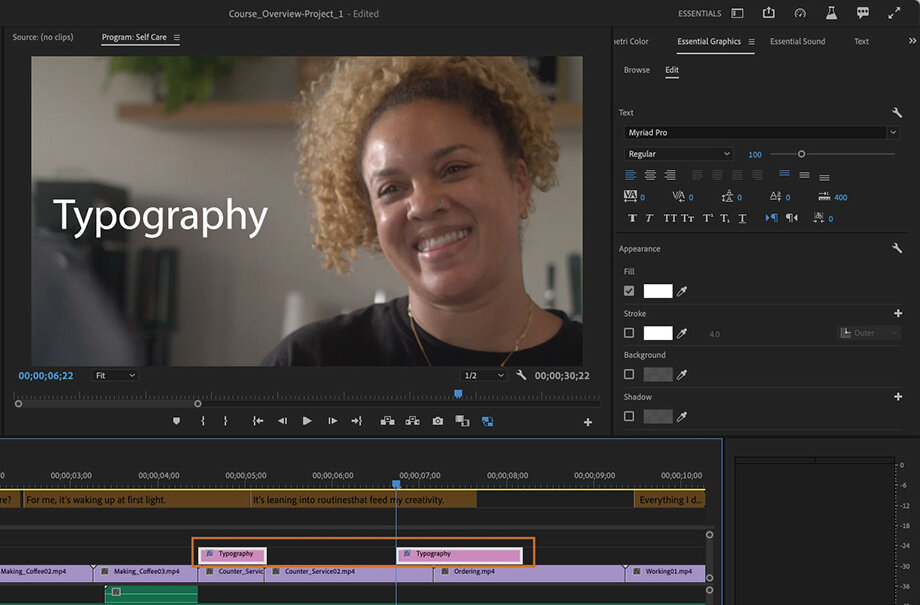Click the Appearance settings wrench icon
The height and width of the screenshot is (605, 920).
[897, 247]
